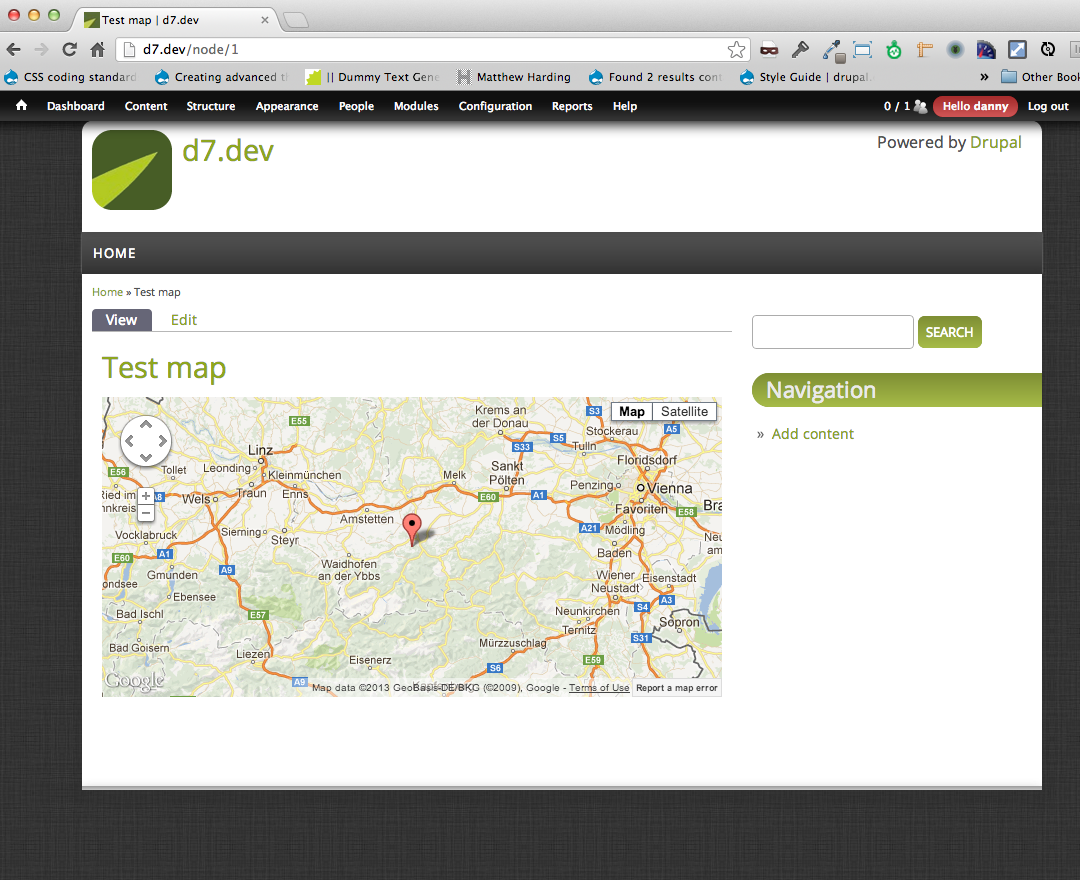Click the key-shaped password extension icon
Image resolution: width=1080 pixels, height=880 pixels.
[x=802, y=49]
